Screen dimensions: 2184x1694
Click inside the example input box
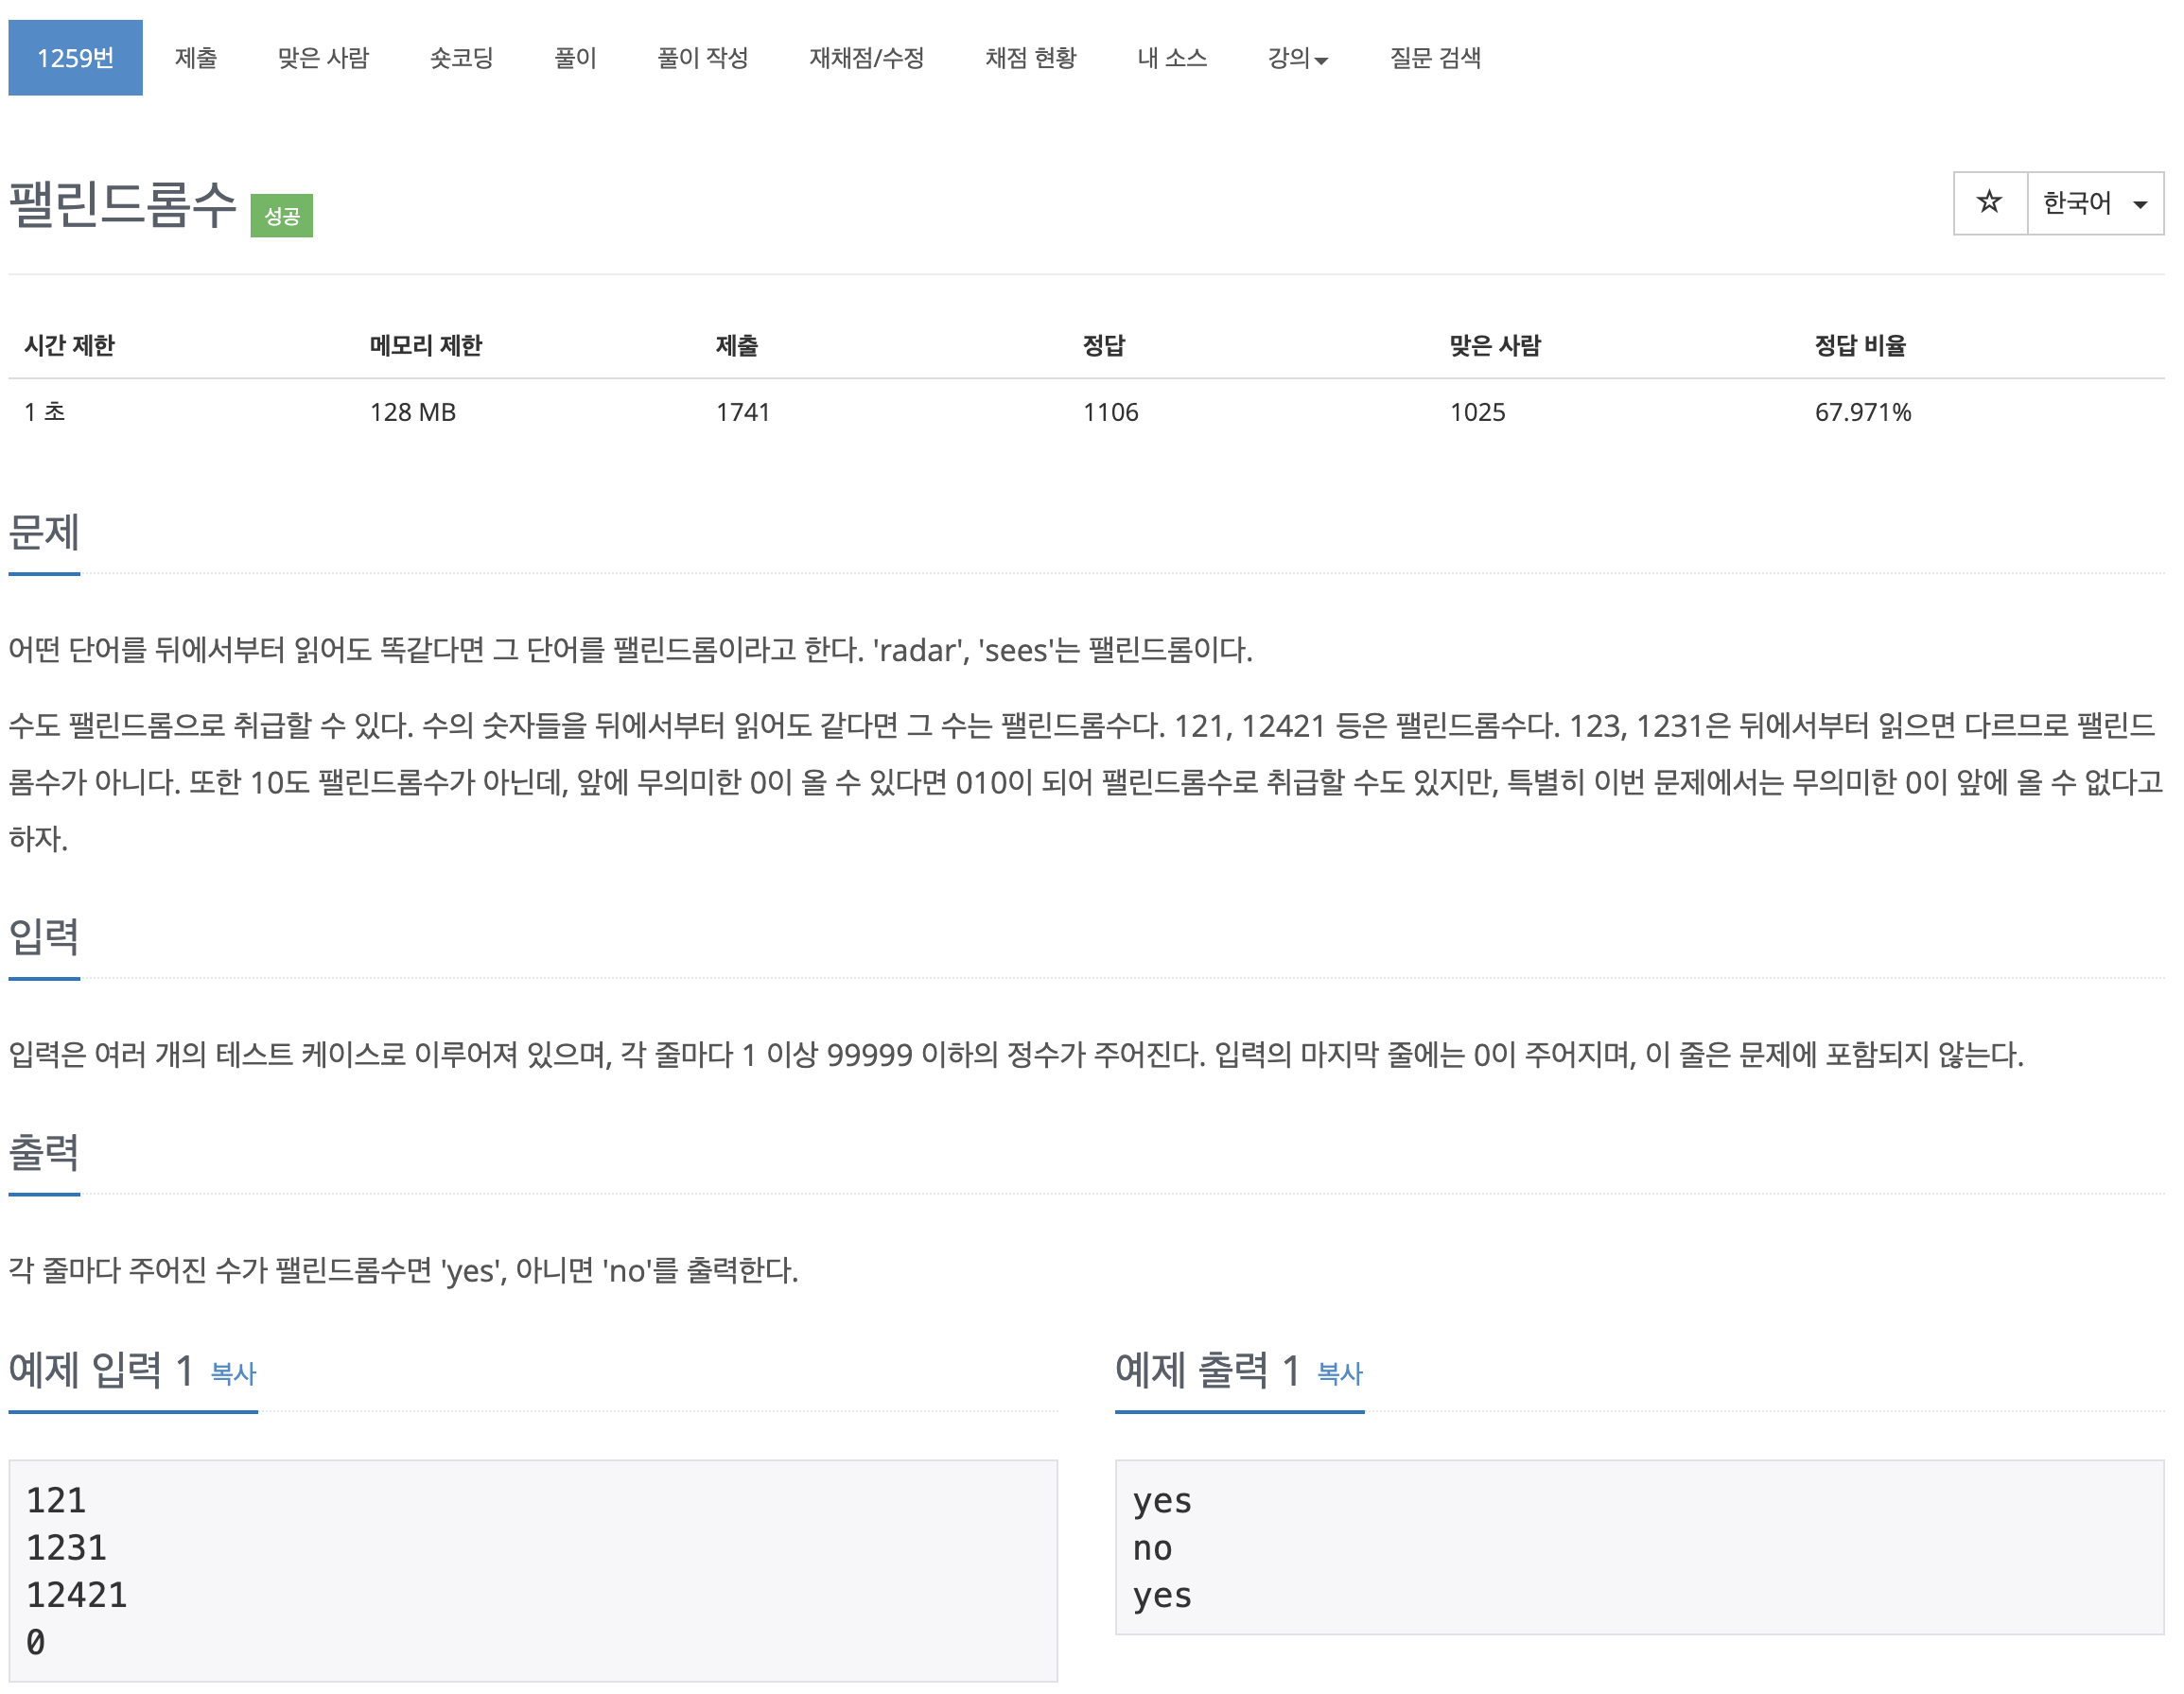pyautogui.click(x=532, y=1570)
